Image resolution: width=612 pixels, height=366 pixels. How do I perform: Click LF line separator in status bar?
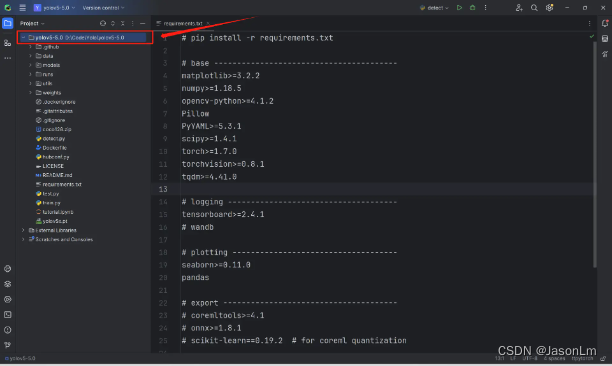click(513, 358)
